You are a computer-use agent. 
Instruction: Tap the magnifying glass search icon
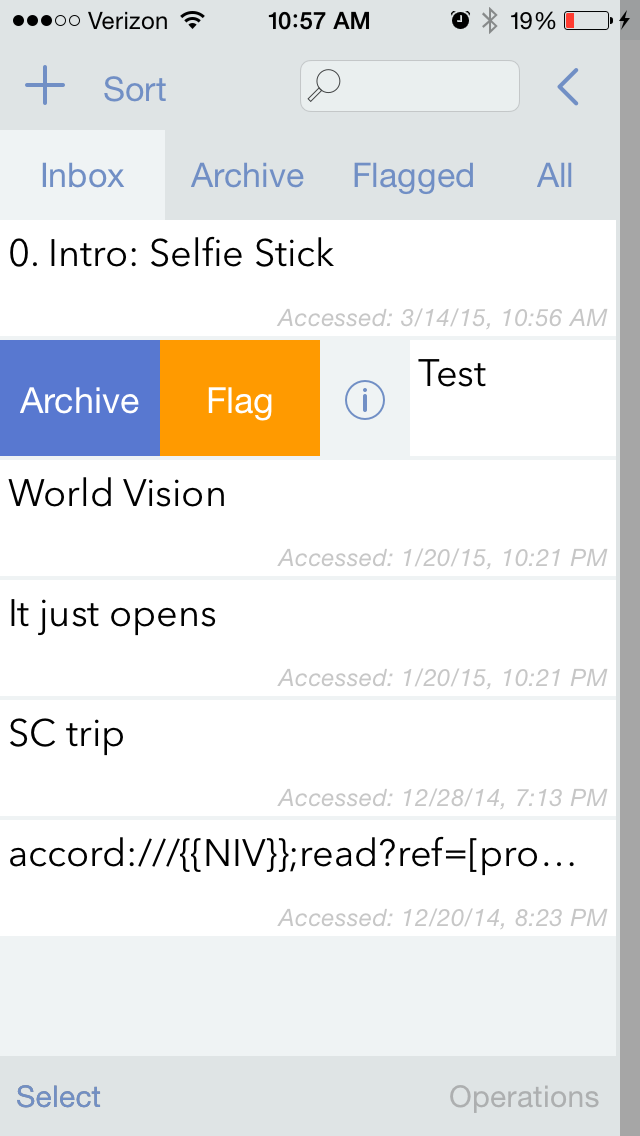(323, 86)
